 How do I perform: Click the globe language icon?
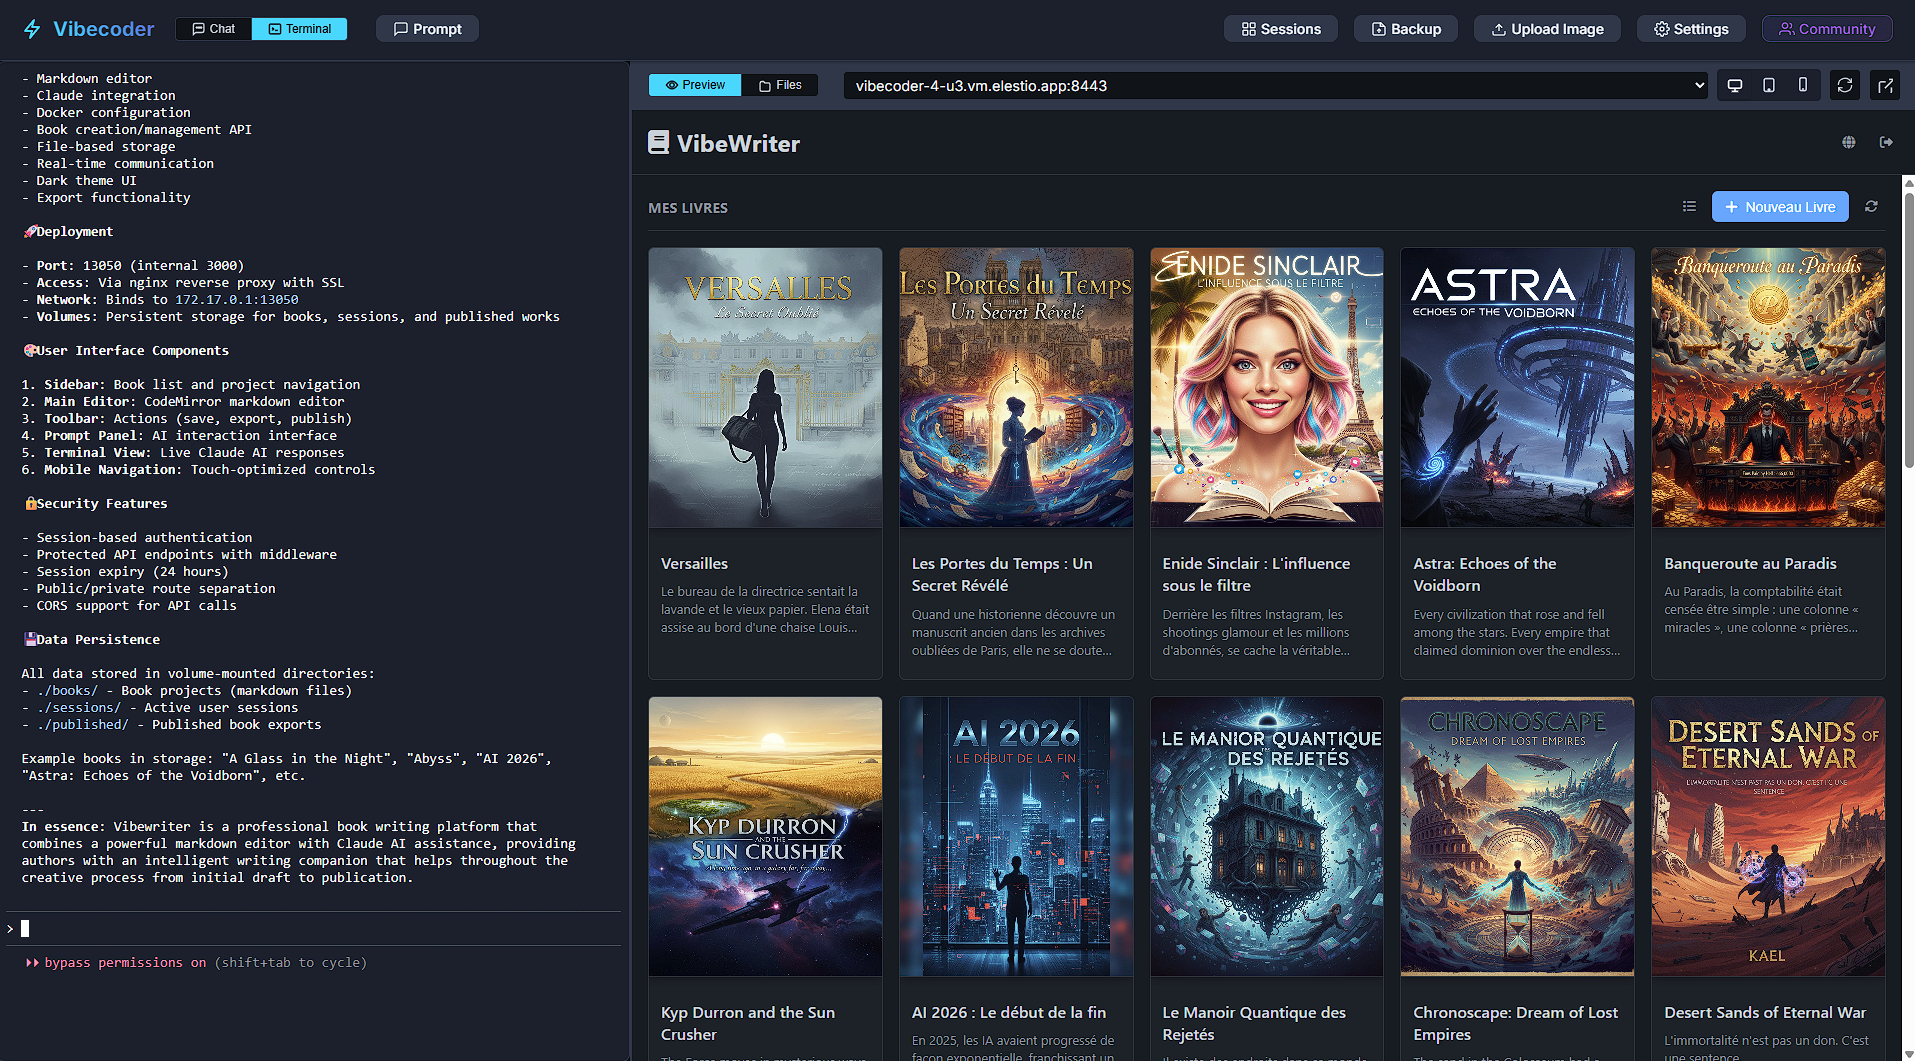coord(1849,143)
